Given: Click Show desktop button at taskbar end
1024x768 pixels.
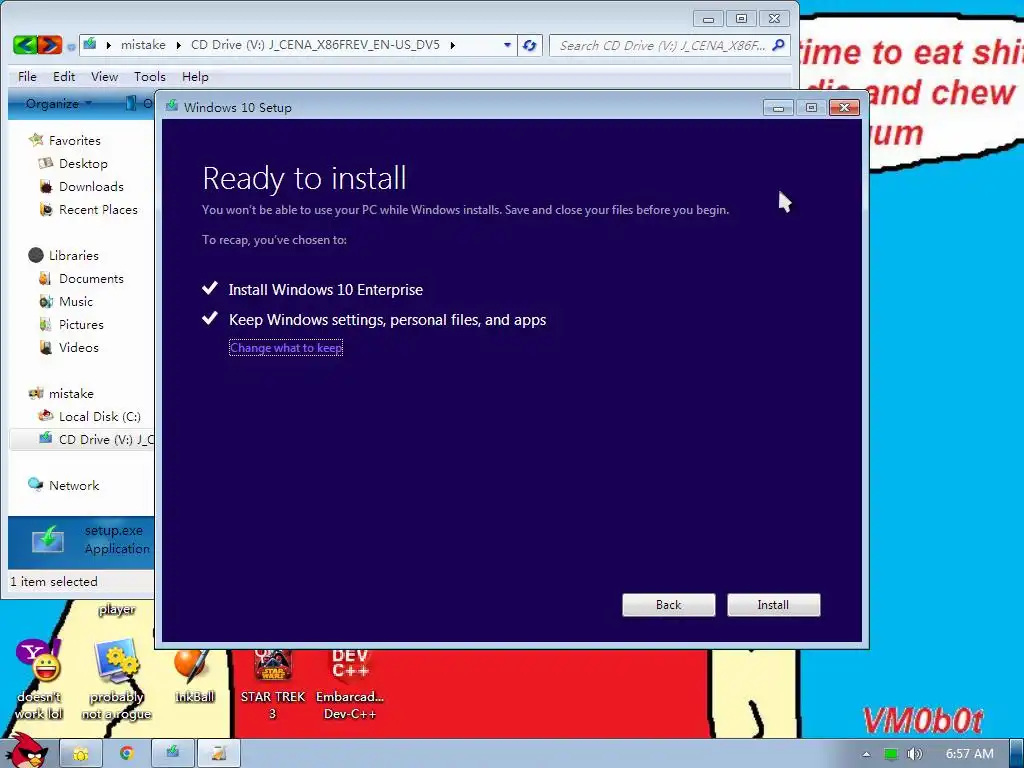Looking at the screenshot, I should 1016,754.
